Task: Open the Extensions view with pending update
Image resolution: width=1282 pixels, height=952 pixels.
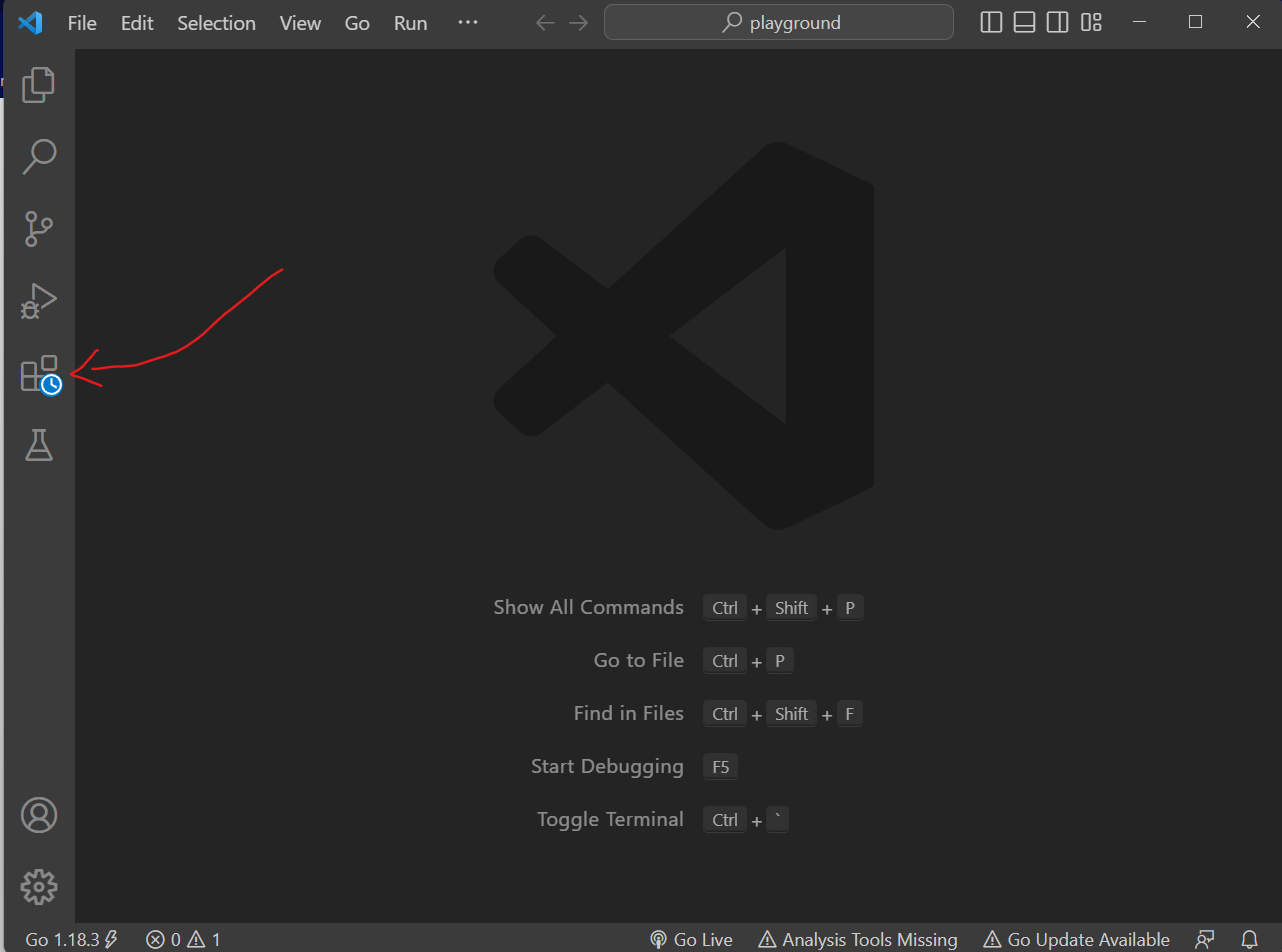Action: [38, 373]
